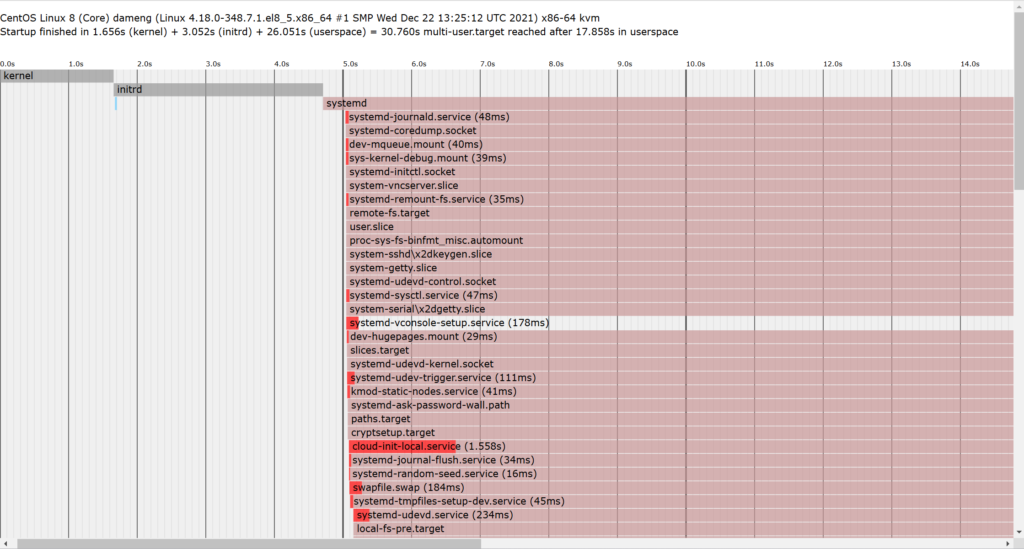
Task: Click systemd-journald.service (48ms) row
Action: pyautogui.click(x=429, y=117)
